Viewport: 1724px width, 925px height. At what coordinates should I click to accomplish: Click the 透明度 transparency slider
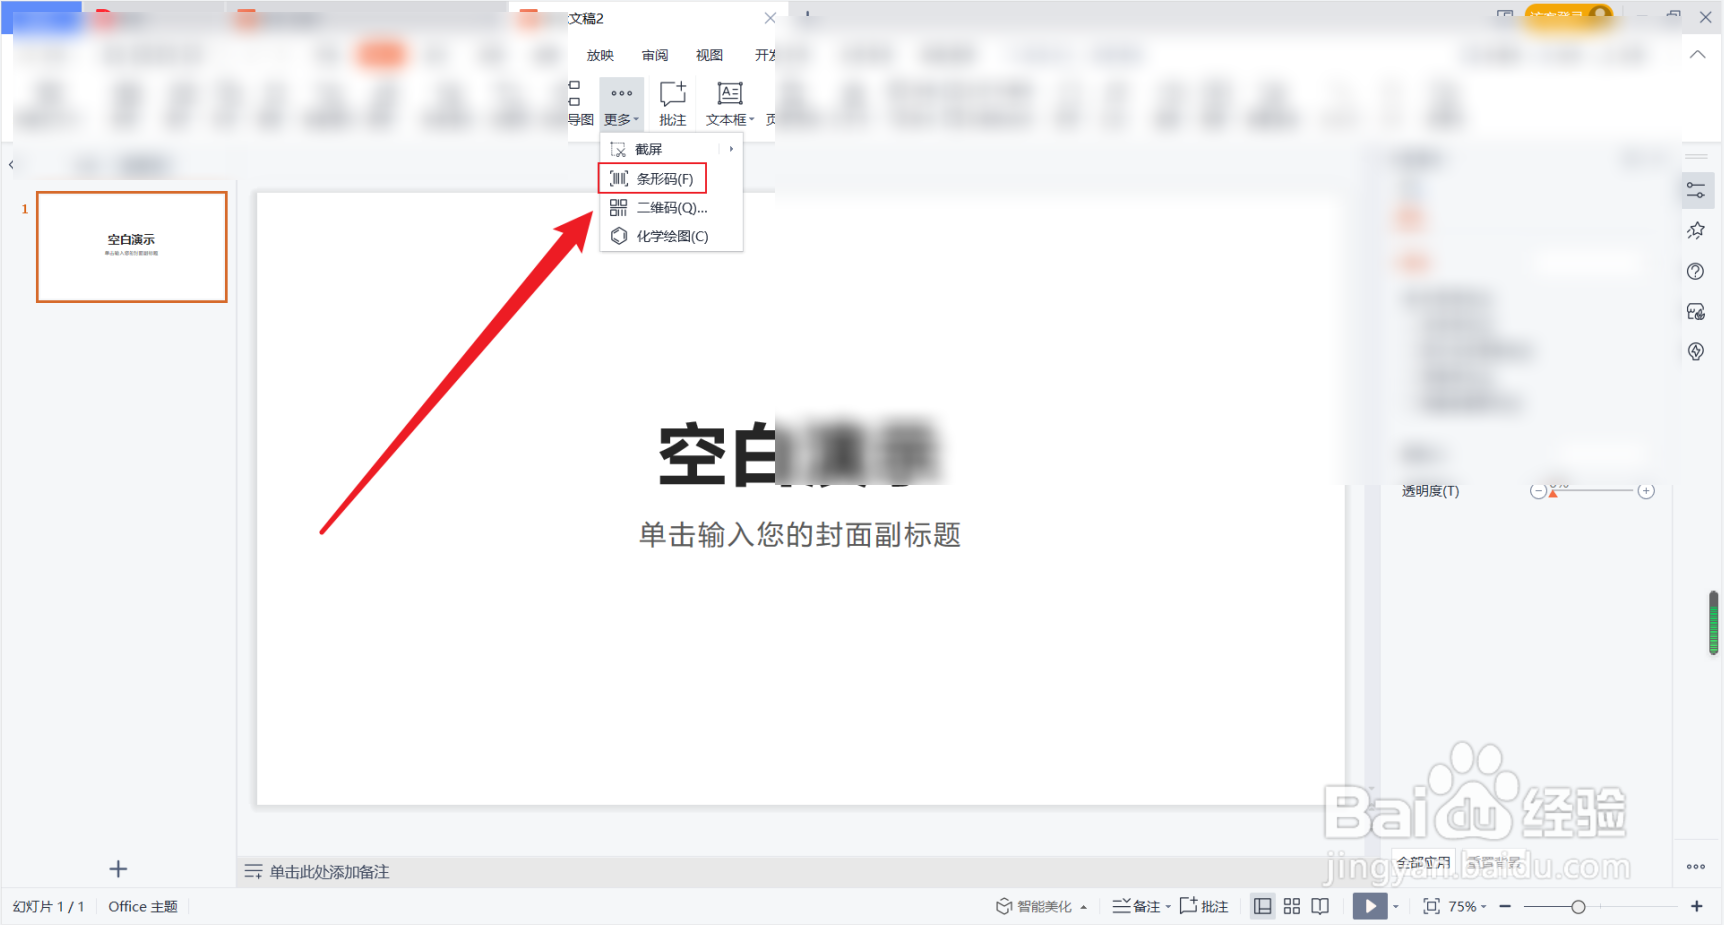[1593, 491]
